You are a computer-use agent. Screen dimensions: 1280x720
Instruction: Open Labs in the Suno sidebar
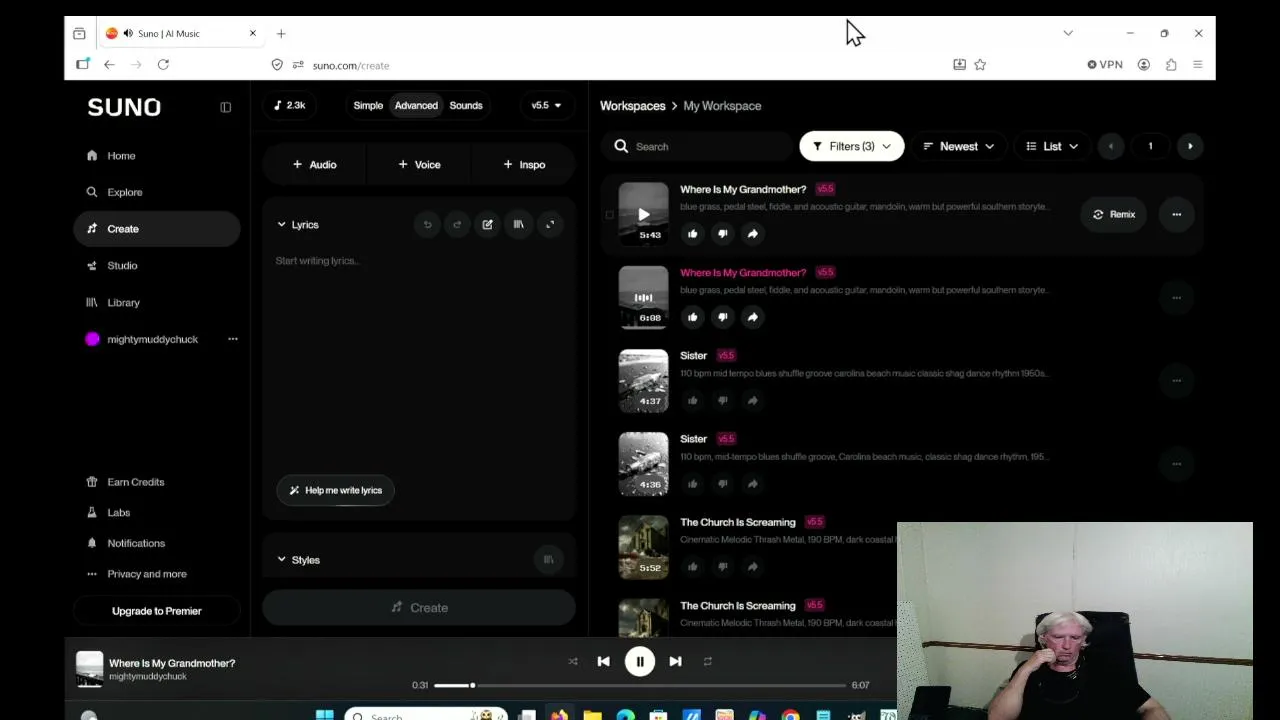[119, 512]
